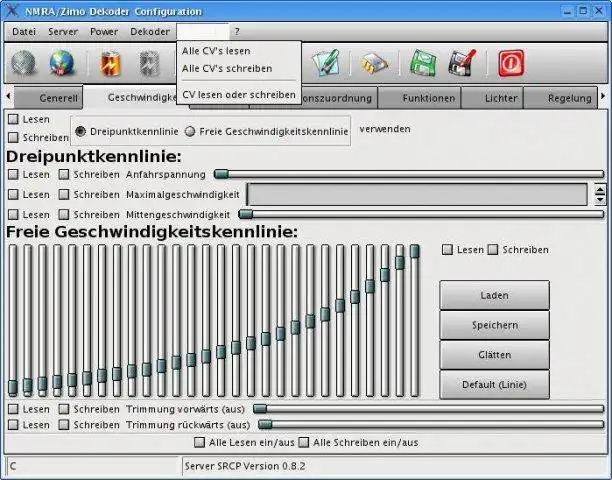Check Schreiben above the Laden button
Image resolution: width=612 pixels, height=480 pixels.
(x=493, y=250)
